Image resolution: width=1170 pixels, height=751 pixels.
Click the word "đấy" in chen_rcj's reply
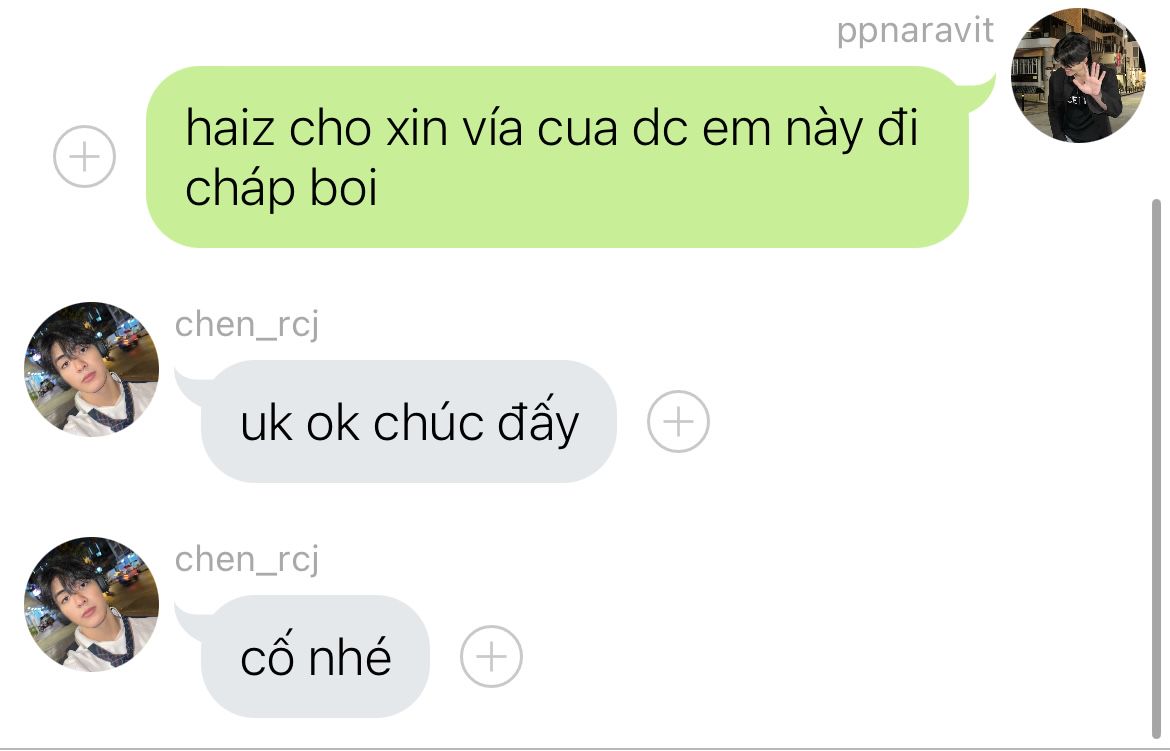click(538, 423)
